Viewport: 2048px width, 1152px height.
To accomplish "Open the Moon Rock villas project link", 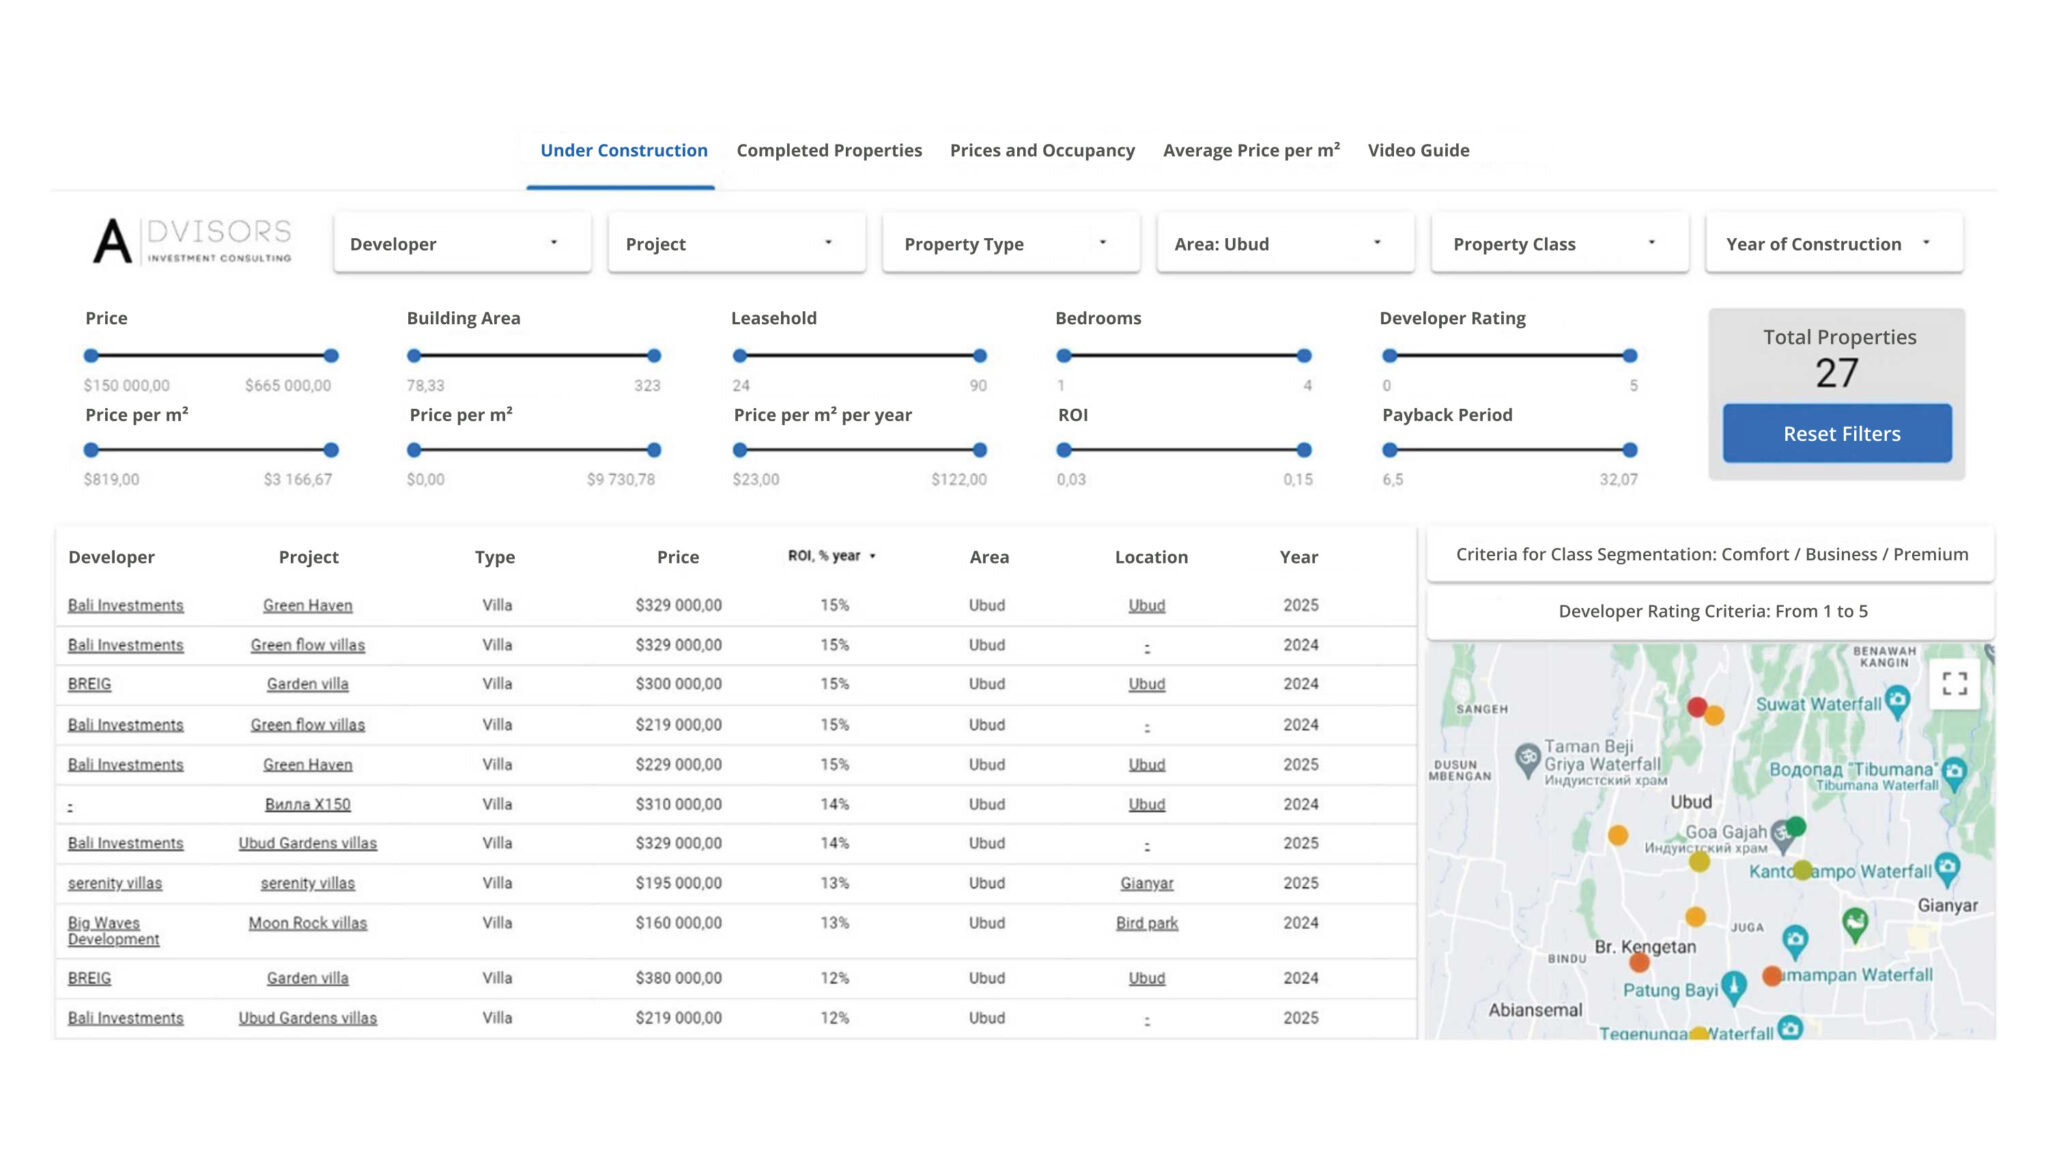I will pos(307,923).
